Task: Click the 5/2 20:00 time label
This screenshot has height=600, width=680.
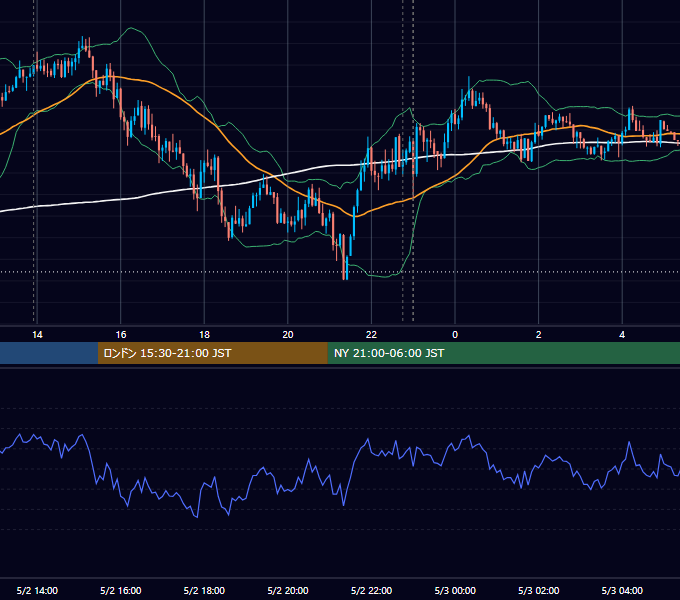Action: [x=288, y=590]
